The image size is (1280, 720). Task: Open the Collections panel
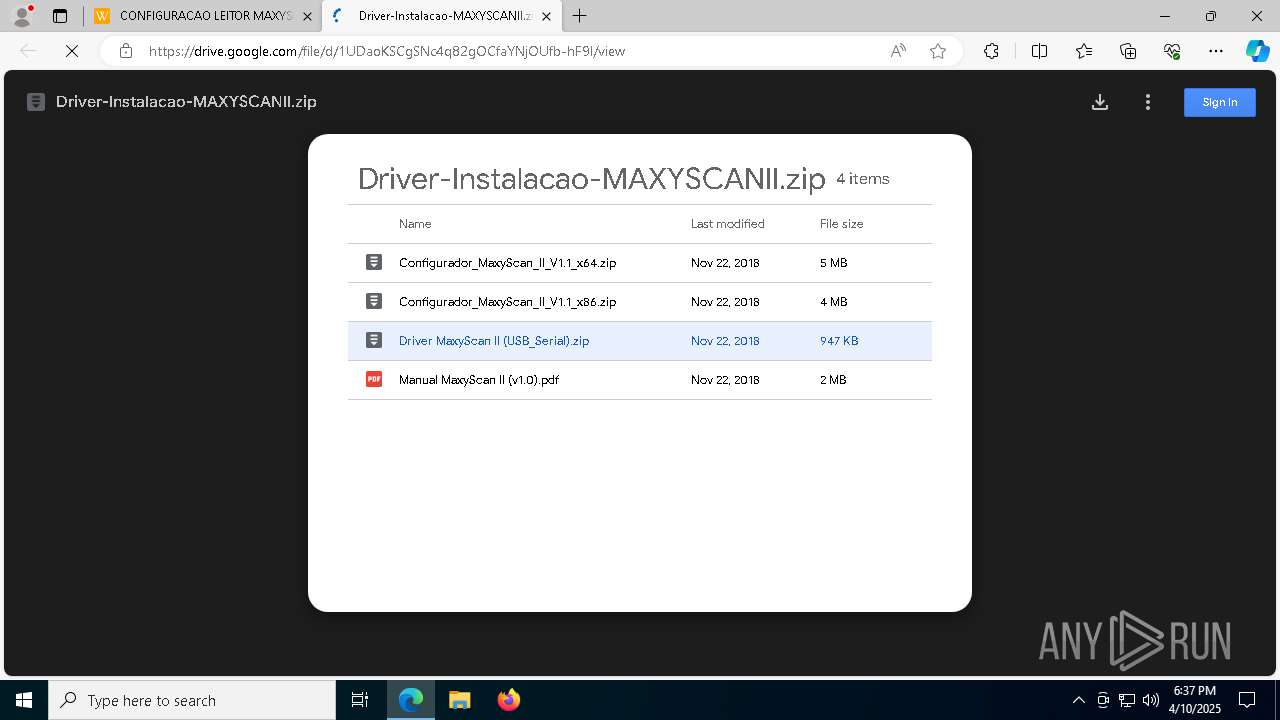click(1128, 51)
